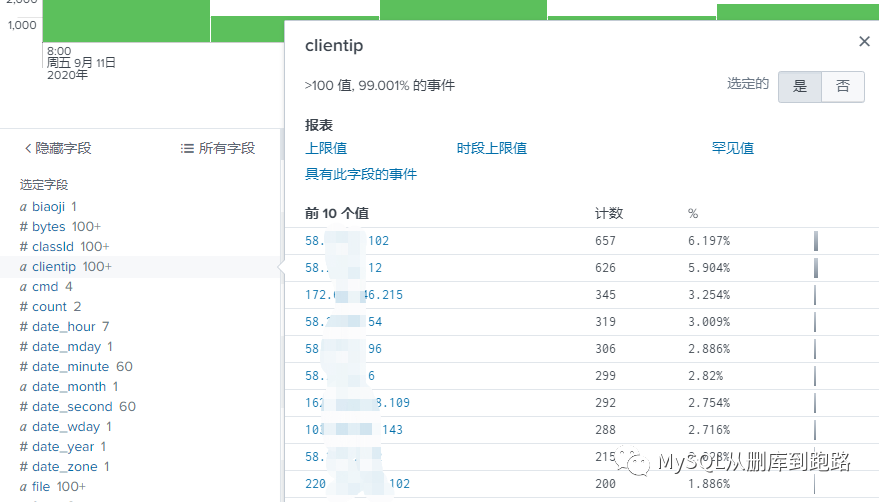Click percentage 2.716%

[709, 429]
